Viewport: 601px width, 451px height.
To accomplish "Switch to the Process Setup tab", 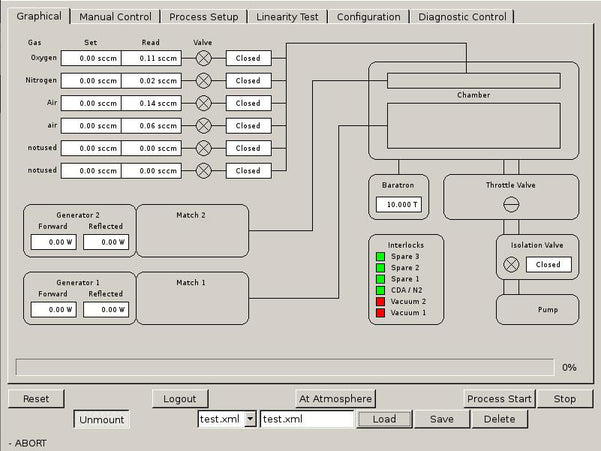I will (x=203, y=17).
